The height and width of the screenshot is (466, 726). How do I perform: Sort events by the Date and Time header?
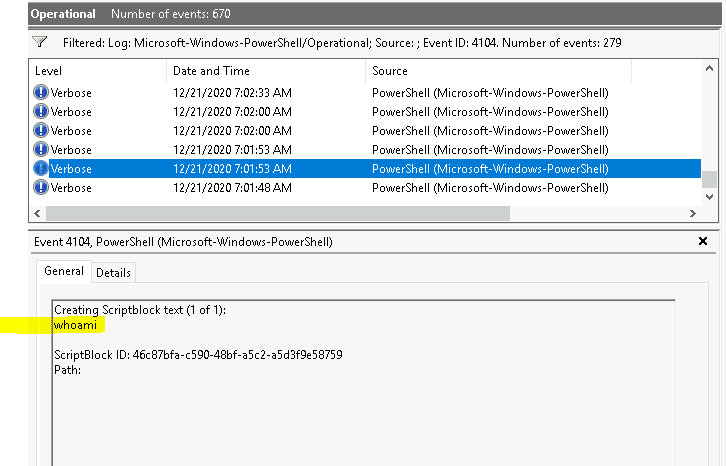click(266, 71)
